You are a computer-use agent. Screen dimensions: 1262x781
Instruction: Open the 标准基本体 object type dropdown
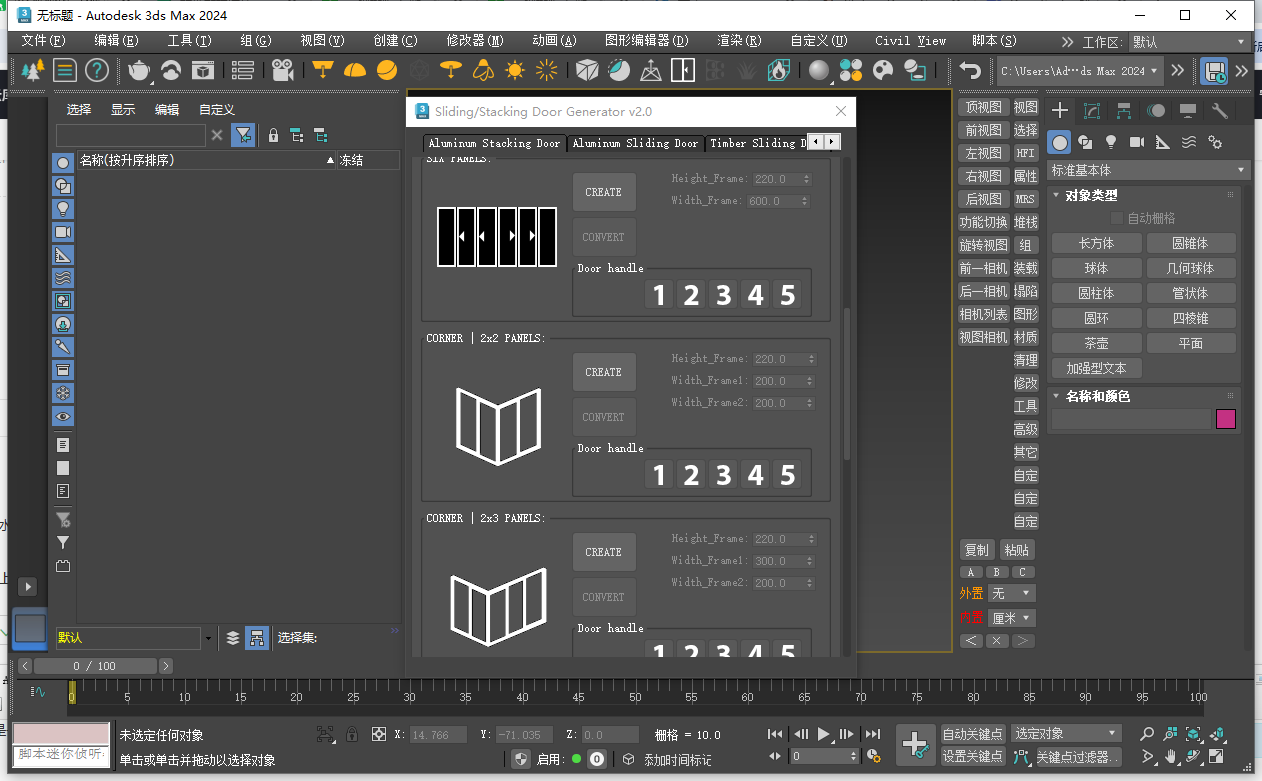click(x=1148, y=170)
